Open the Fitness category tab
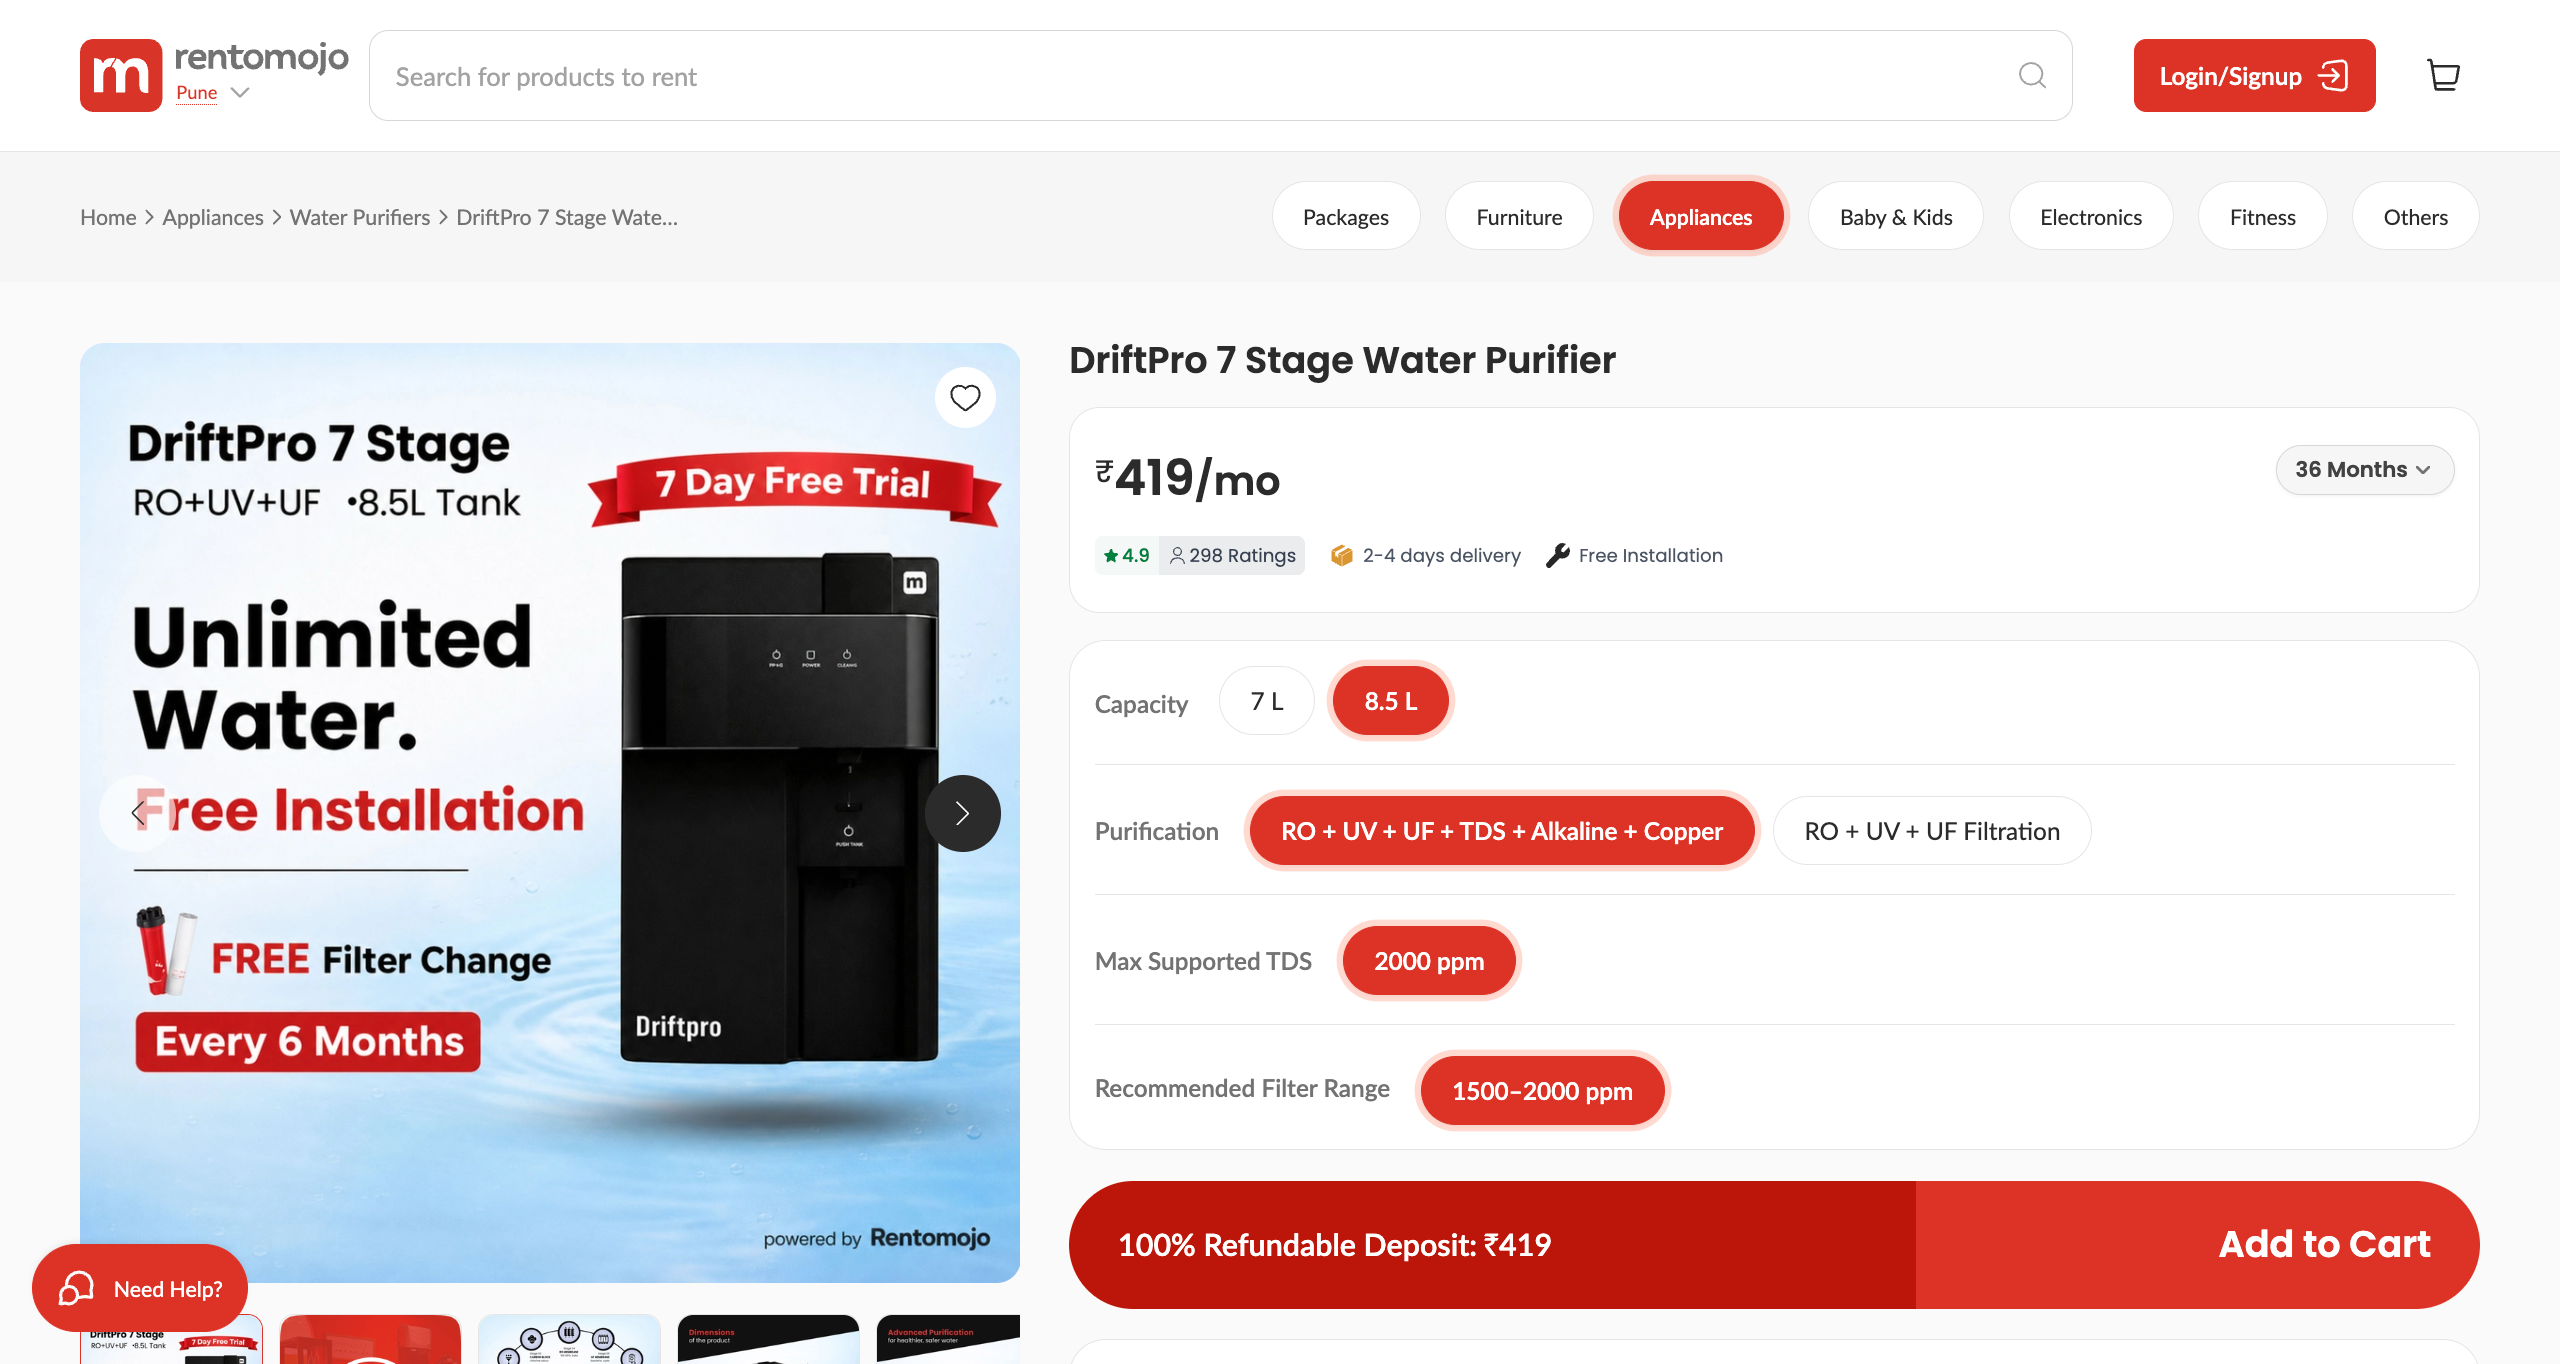The height and width of the screenshot is (1364, 2560). [x=2263, y=217]
